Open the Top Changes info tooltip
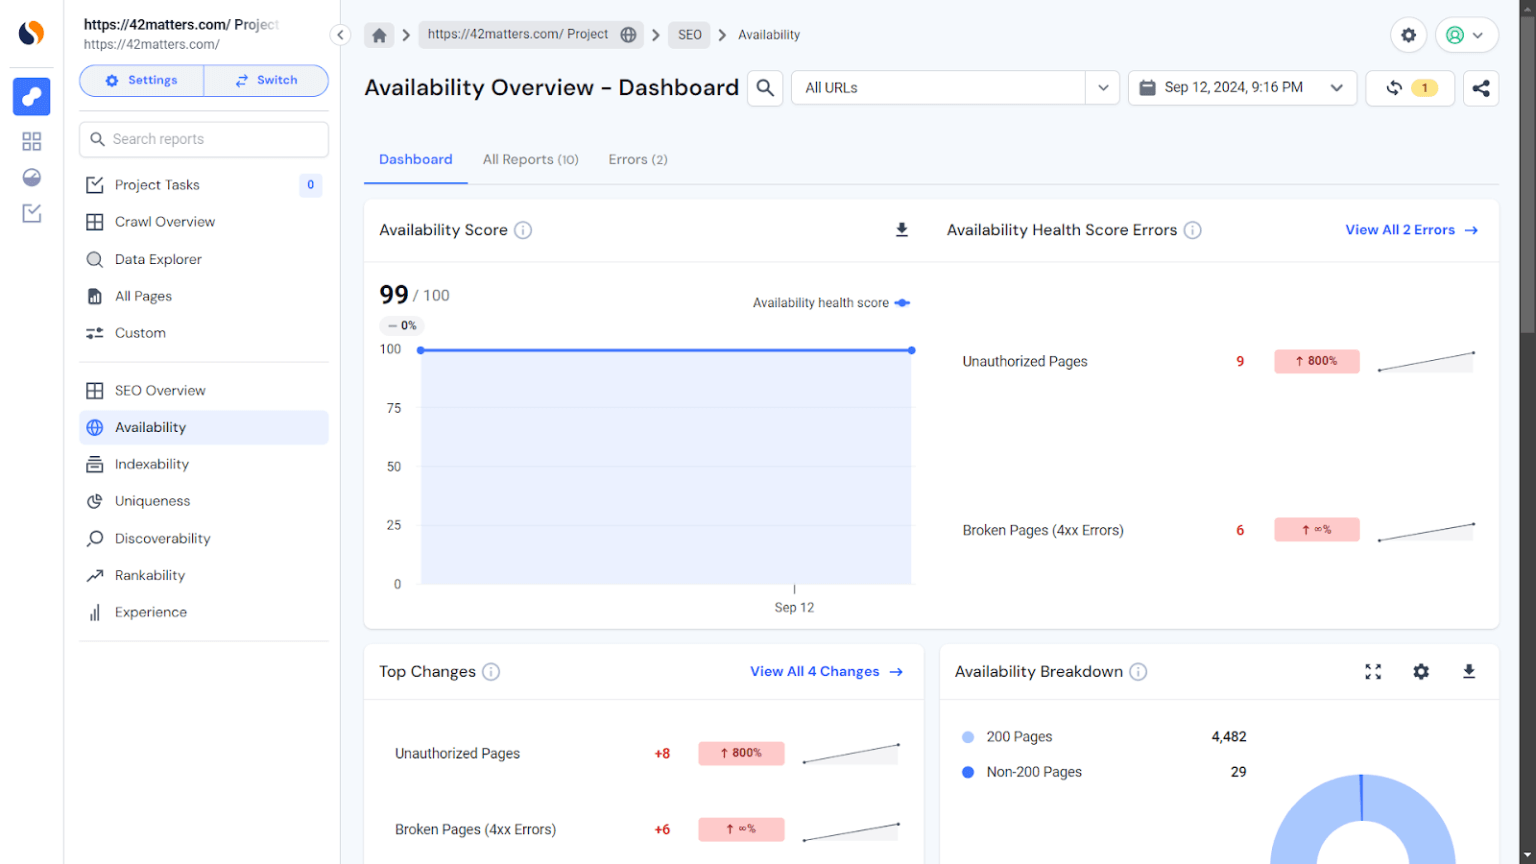 [491, 671]
